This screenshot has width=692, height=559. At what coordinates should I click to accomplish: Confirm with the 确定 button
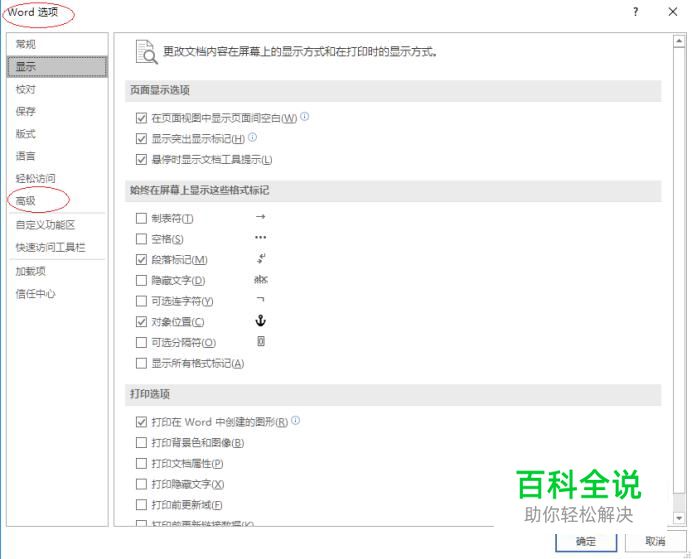pos(586,541)
